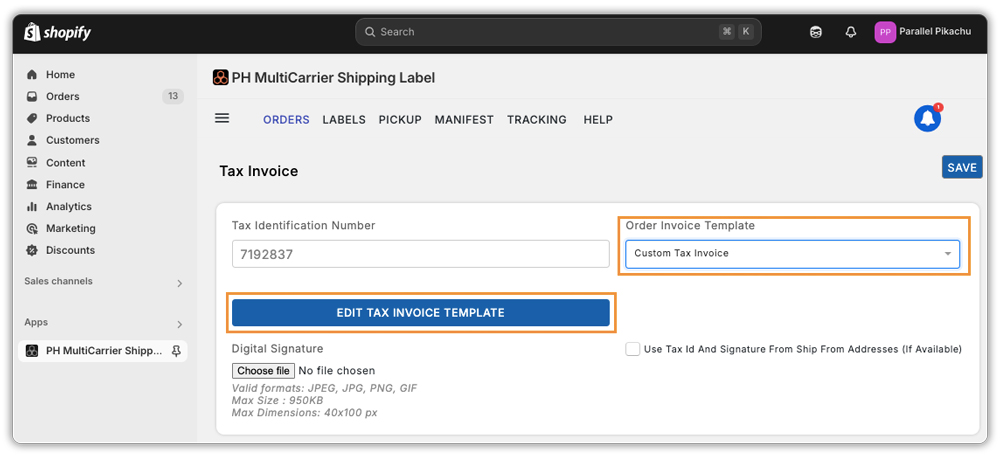Click the Orders count badge 13
1000x456 pixels.
tap(173, 96)
